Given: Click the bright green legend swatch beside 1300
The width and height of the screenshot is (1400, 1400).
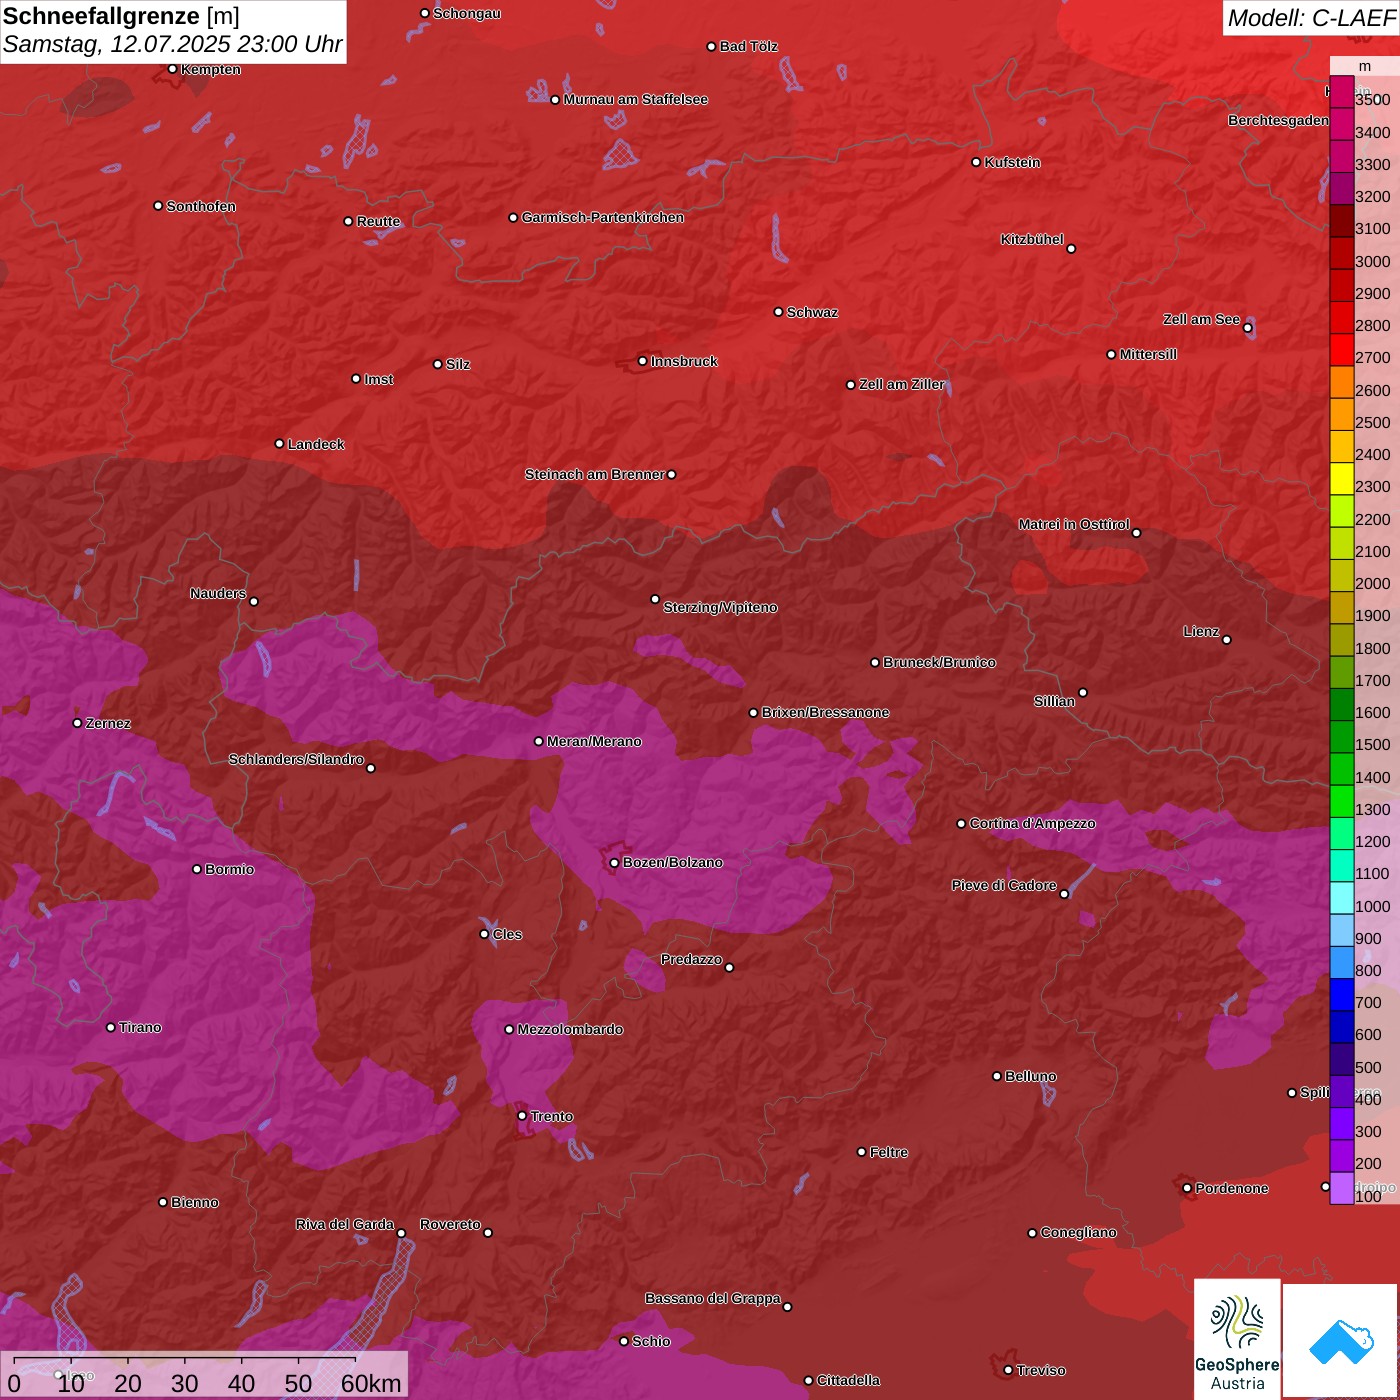Looking at the screenshot, I should pyautogui.click(x=1341, y=802).
